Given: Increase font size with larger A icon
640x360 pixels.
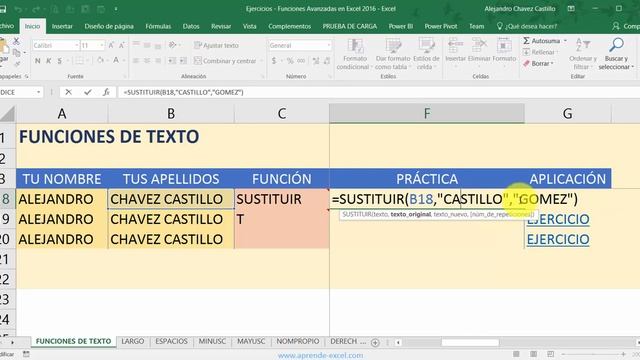Looking at the screenshot, I should tap(111, 45).
